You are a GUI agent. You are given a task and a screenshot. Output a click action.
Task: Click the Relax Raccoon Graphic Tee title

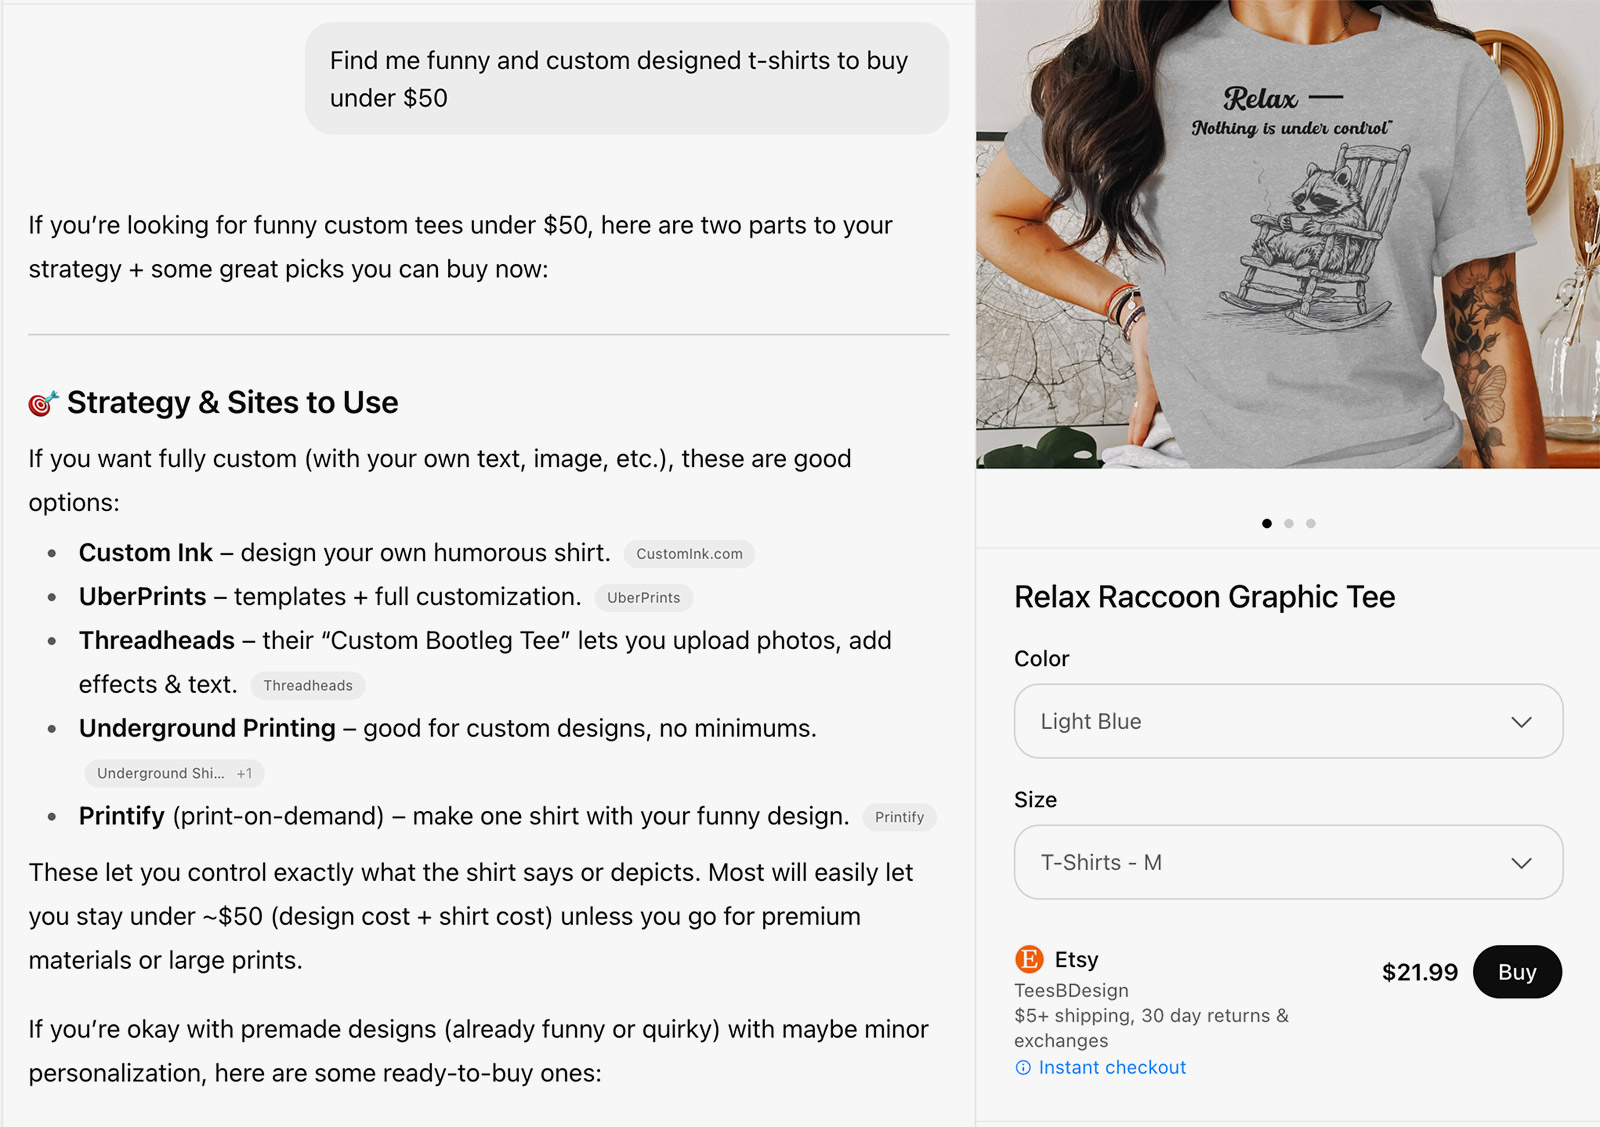[x=1204, y=597]
